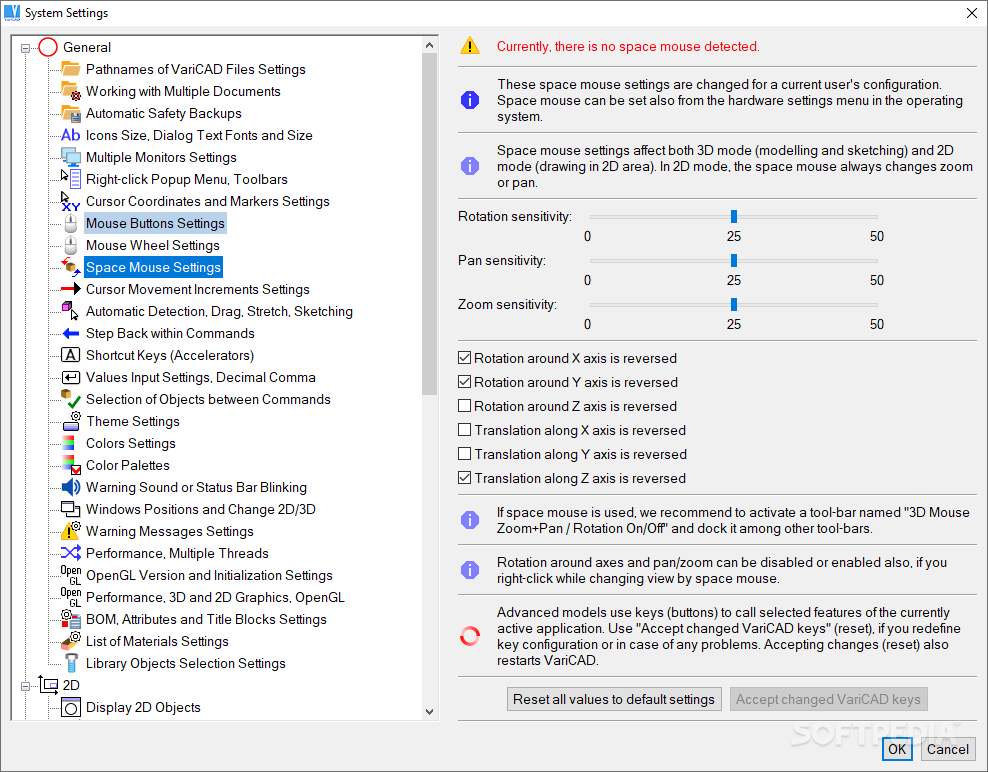Select Multiple Monitors Settings entry

click(x=161, y=157)
